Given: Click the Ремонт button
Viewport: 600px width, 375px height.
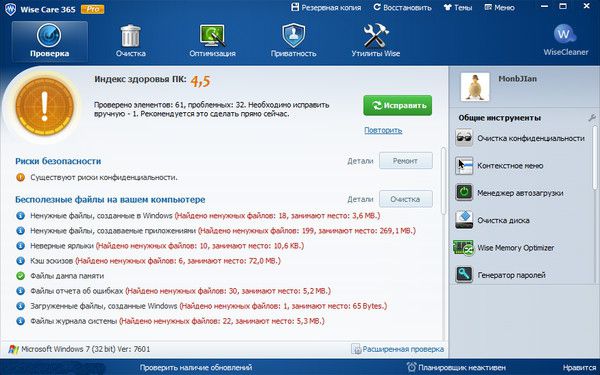Looking at the screenshot, I should pos(406,161).
